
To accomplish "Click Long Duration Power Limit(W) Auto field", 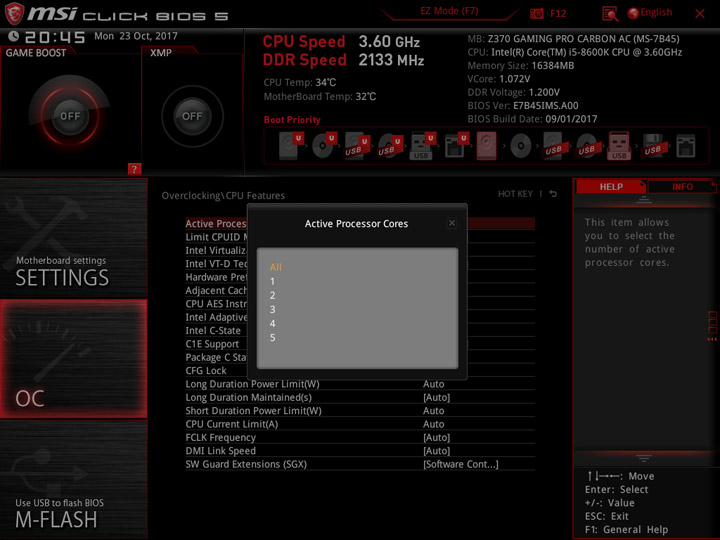I will 433,384.
